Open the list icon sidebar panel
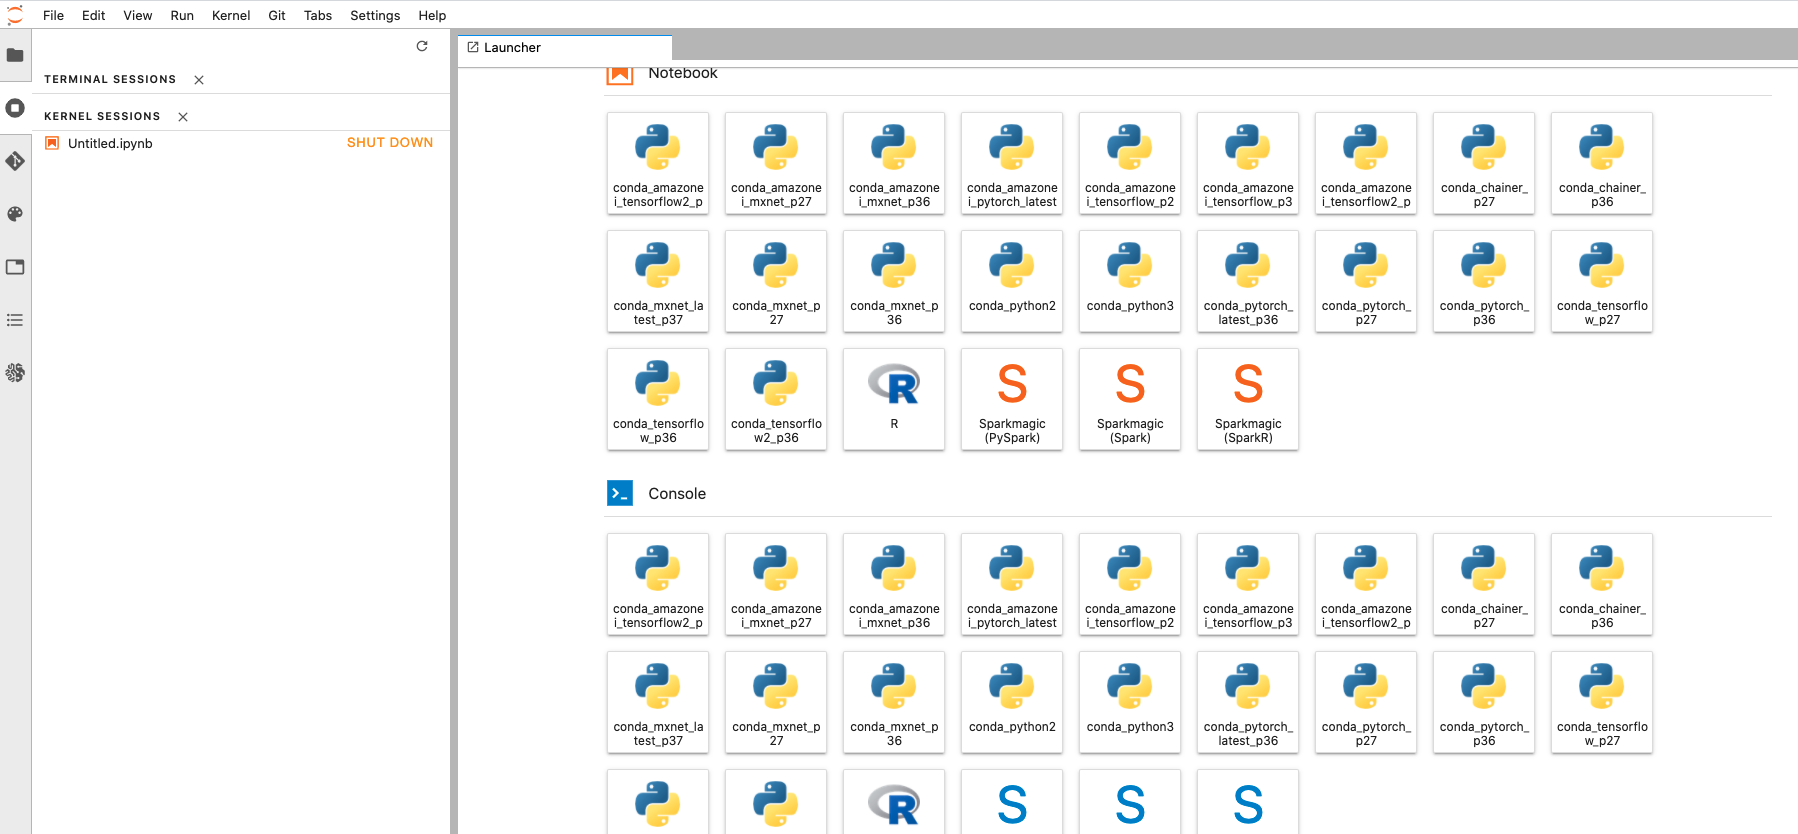The width and height of the screenshot is (1798, 834). click(x=15, y=320)
